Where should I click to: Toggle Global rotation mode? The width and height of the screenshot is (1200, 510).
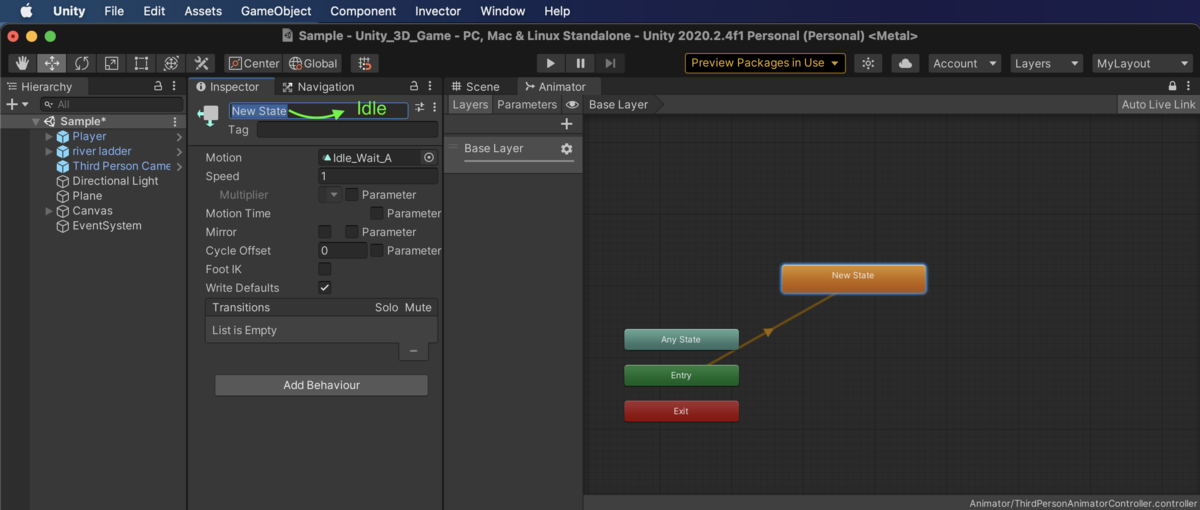pyautogui.click(x=314, y=63)
